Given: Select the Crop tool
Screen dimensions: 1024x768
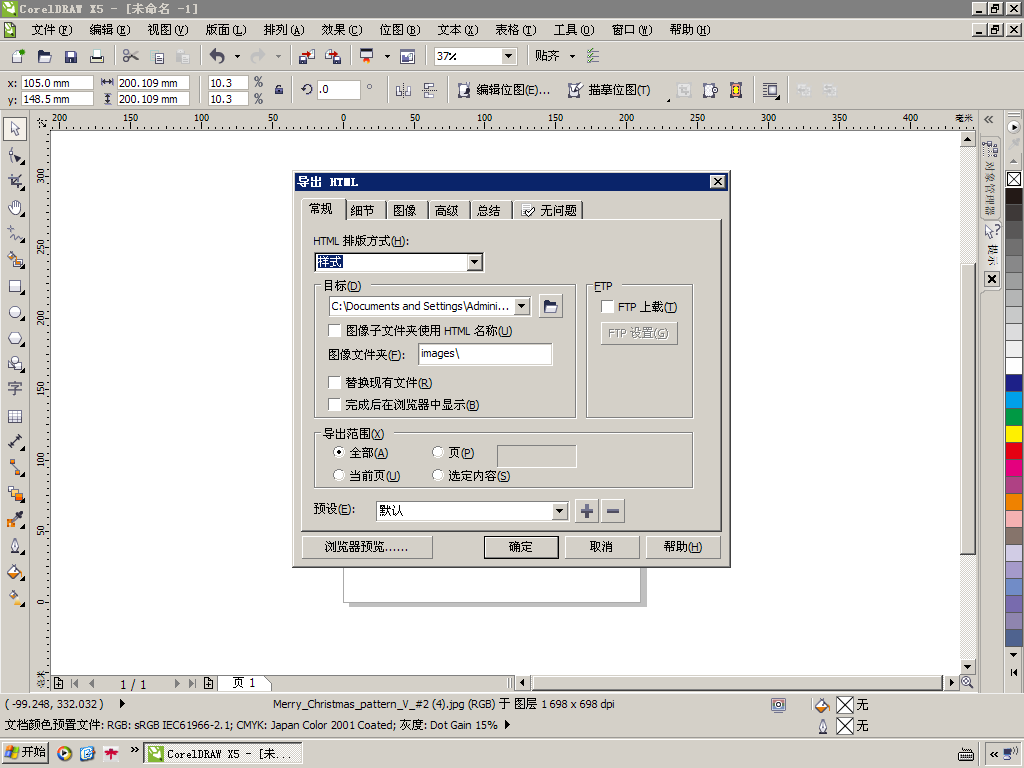Looking at the screenshot, I should click(x=15, y=182).
